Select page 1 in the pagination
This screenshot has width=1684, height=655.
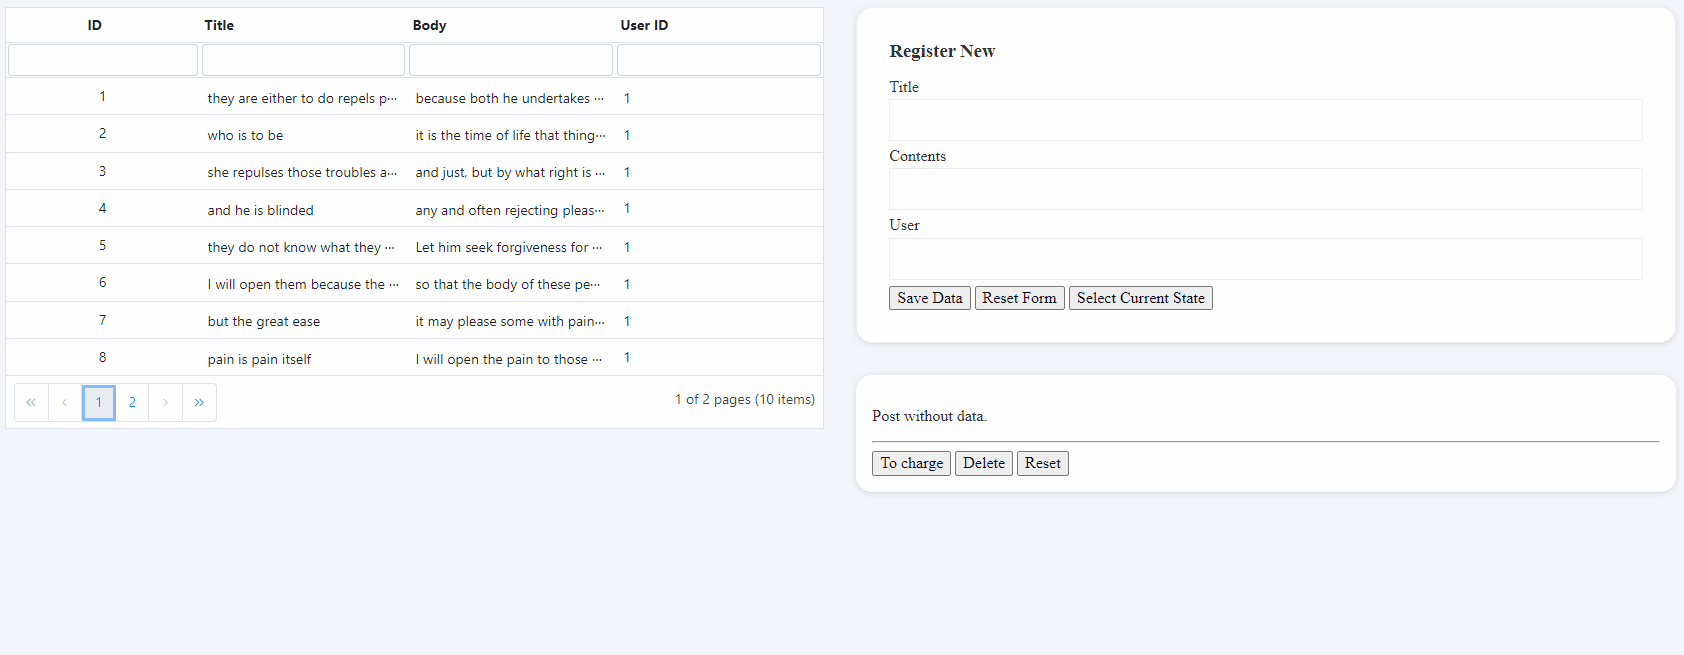point(99,402)
